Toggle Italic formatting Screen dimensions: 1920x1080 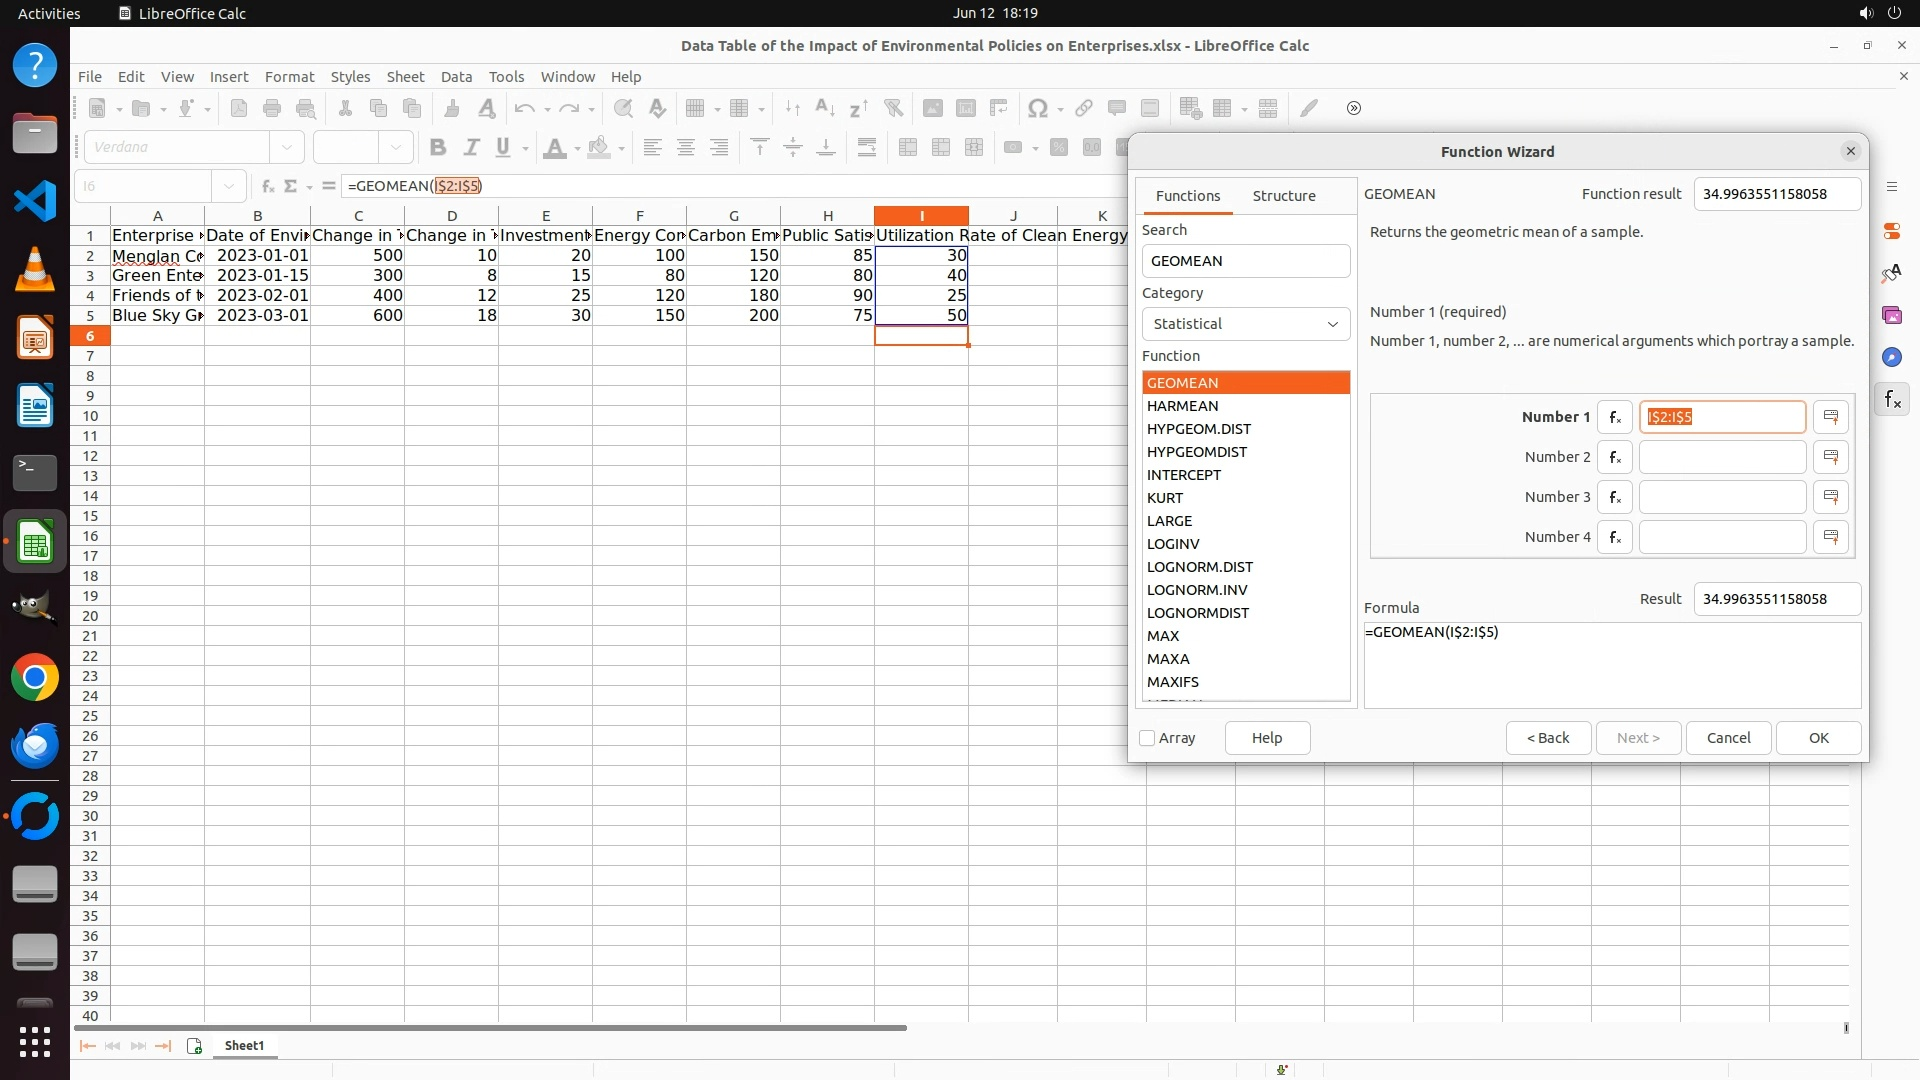[x=470, y=147]
